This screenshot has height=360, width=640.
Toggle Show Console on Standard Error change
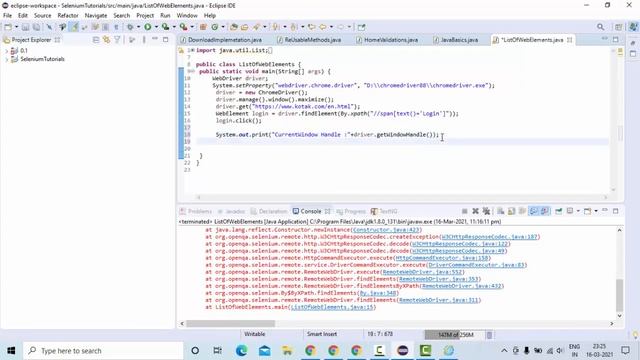pyautogui.click(x=545, y=211)
